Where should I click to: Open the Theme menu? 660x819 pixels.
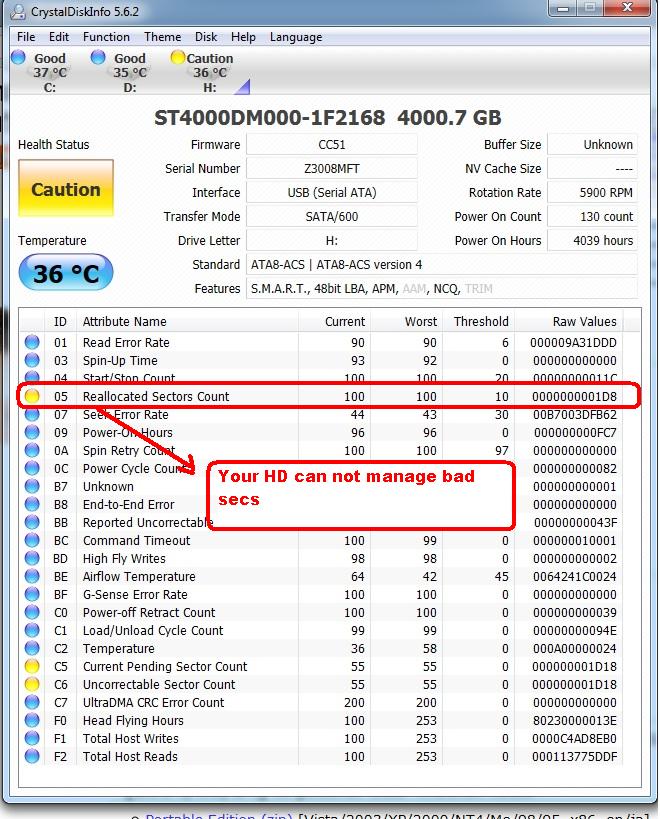[x=162, y=37]
